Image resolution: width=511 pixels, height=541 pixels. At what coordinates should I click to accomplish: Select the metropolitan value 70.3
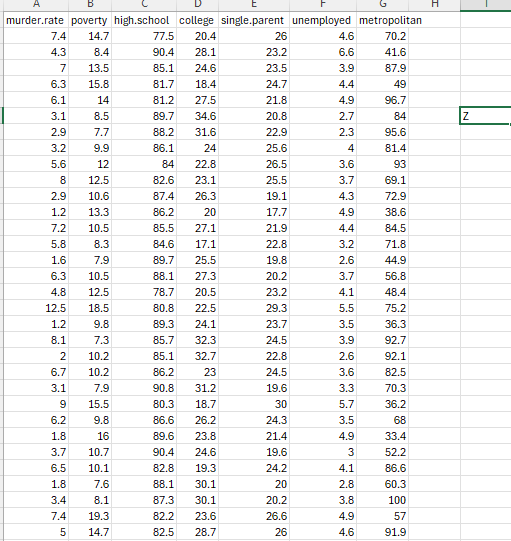coord(383,388)
